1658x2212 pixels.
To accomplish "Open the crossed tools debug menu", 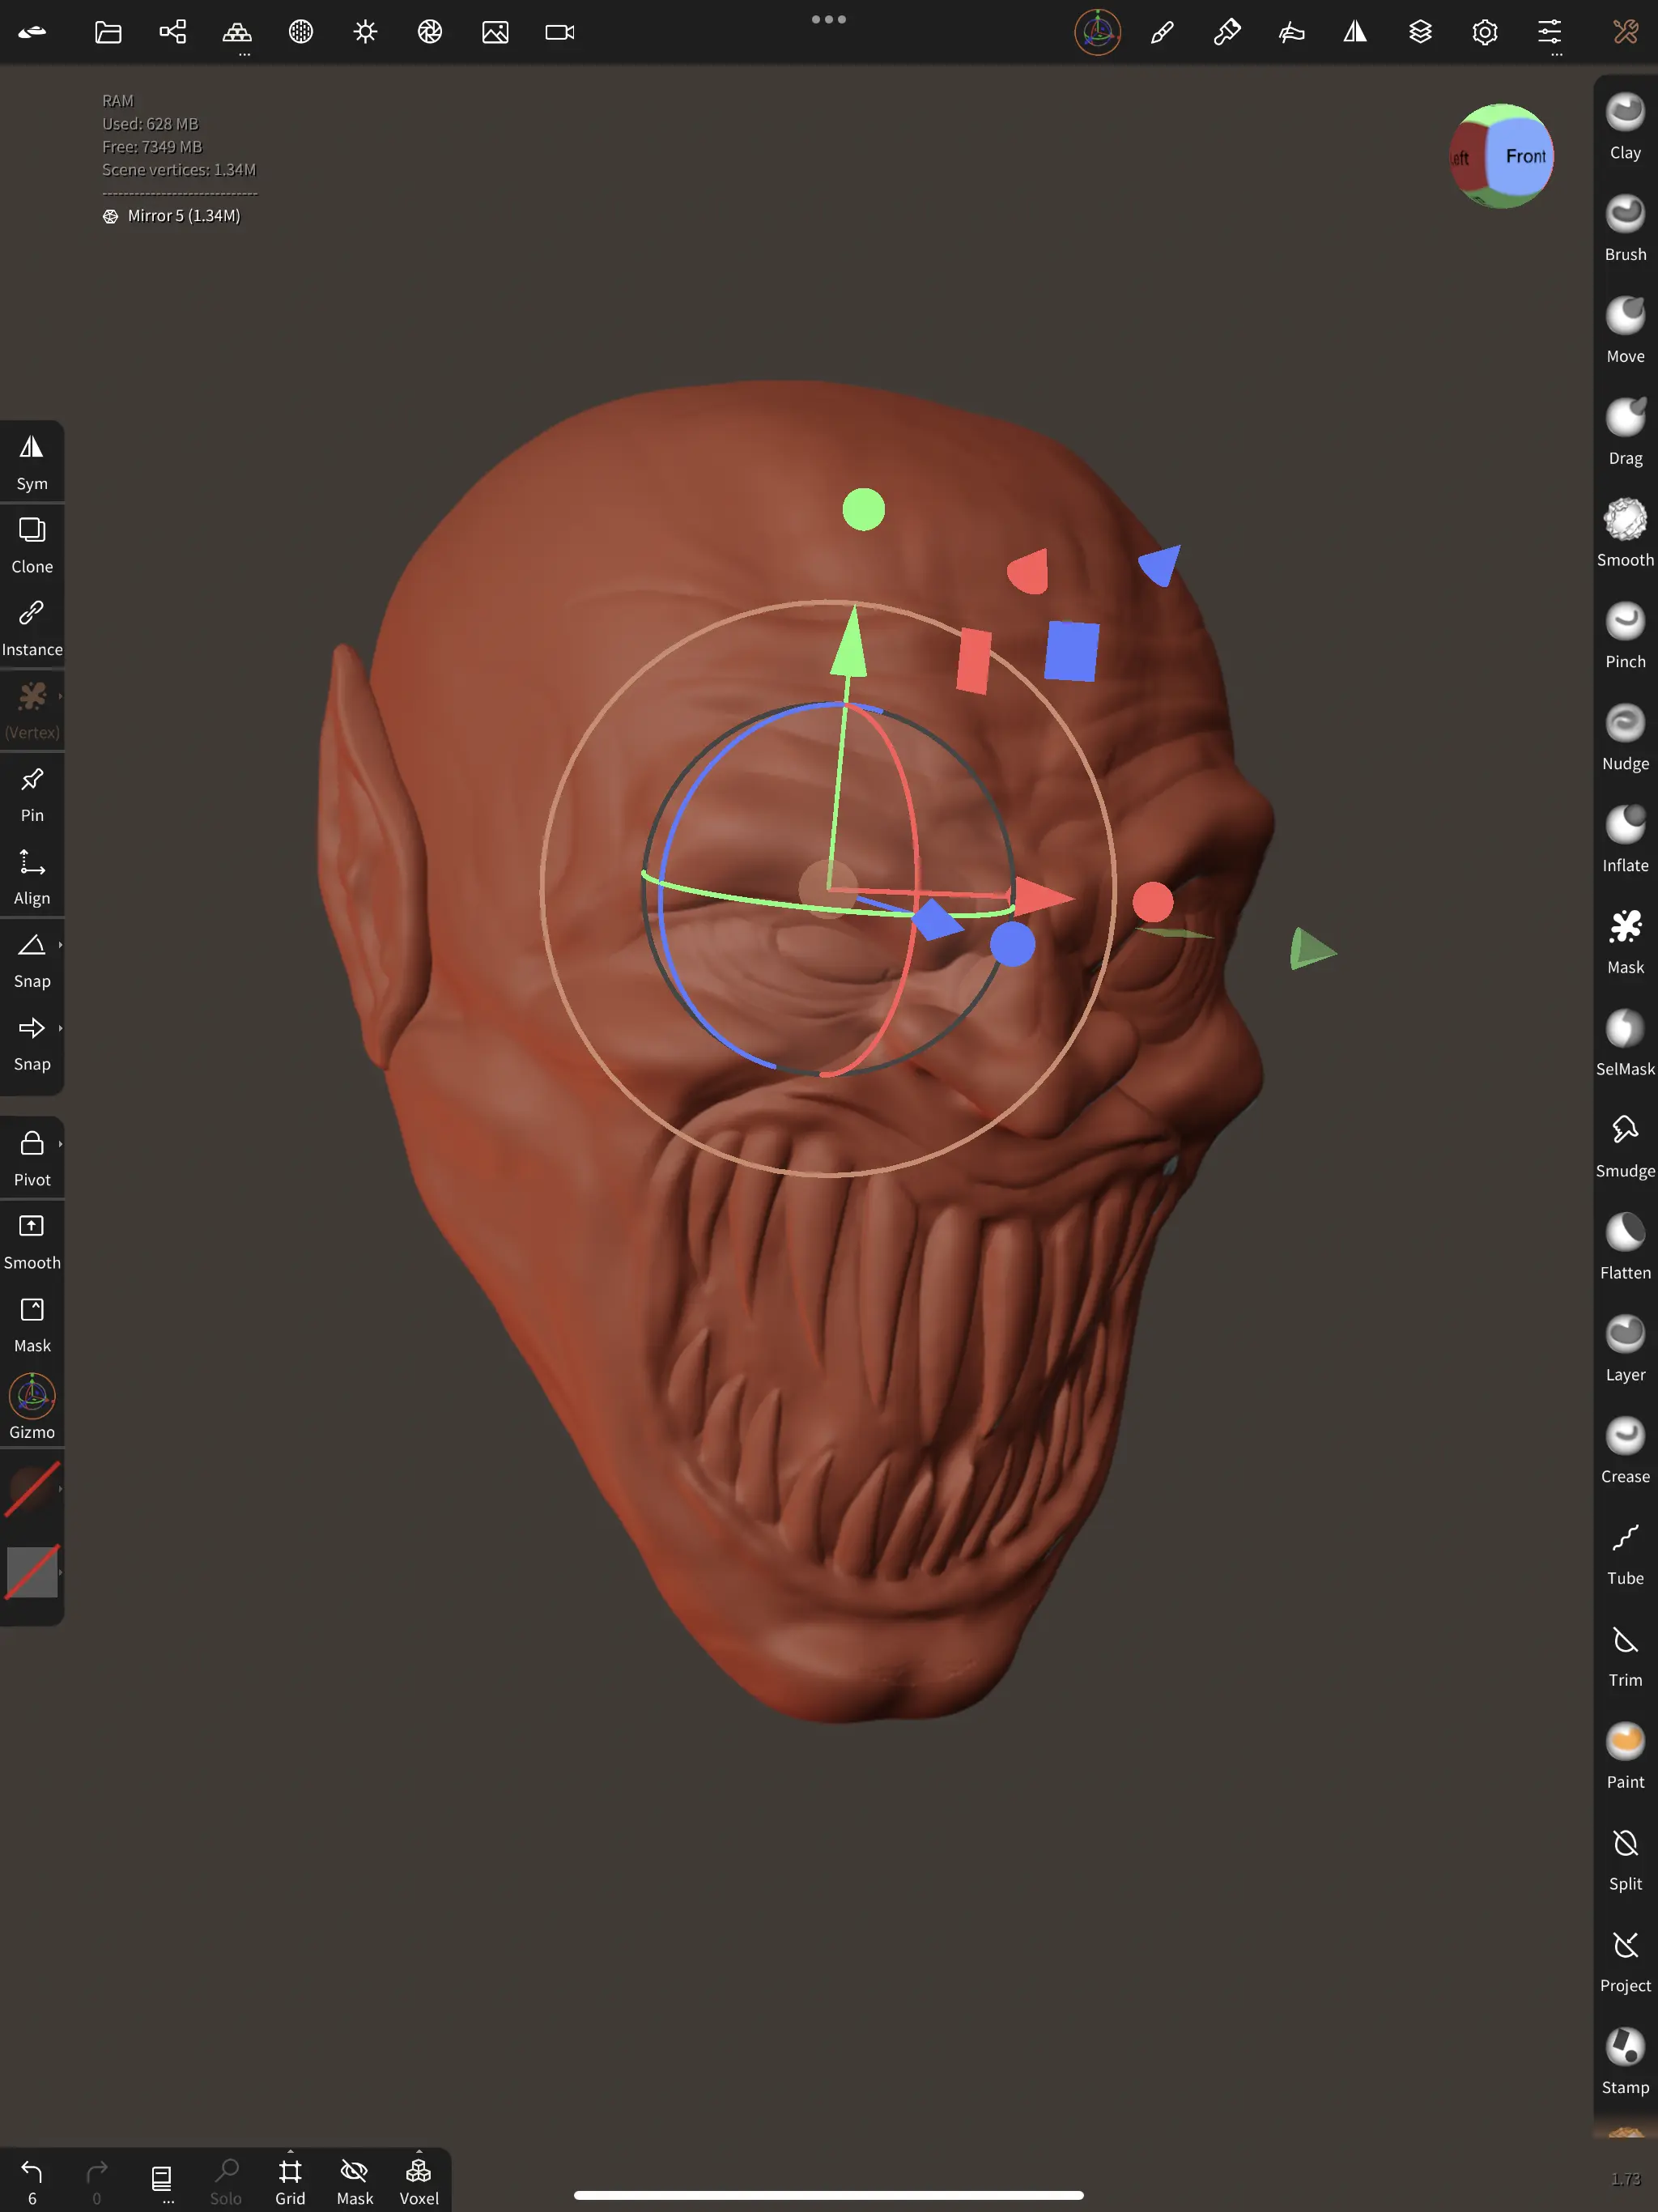I will pyautogui.click(x=1626, y=32).
